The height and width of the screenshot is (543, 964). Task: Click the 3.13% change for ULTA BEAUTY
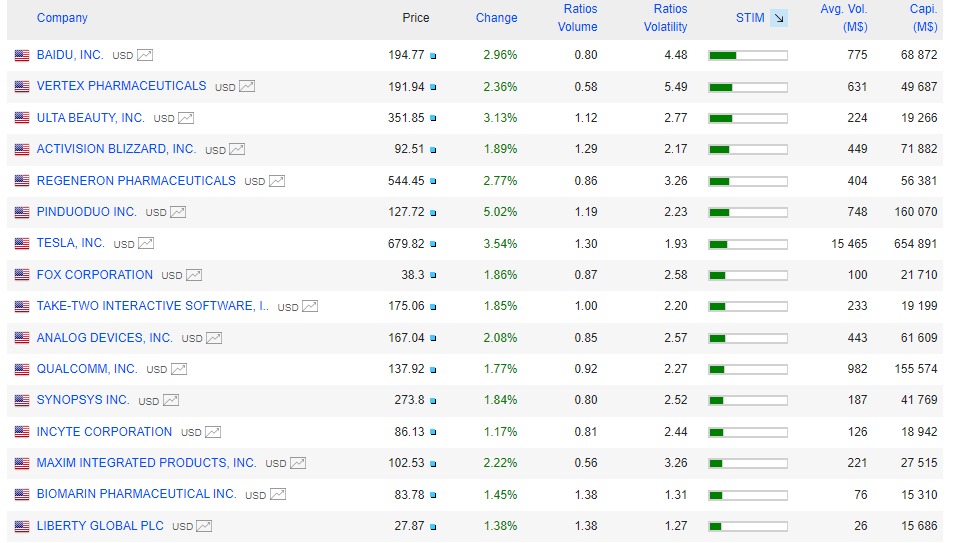point(500,117)
